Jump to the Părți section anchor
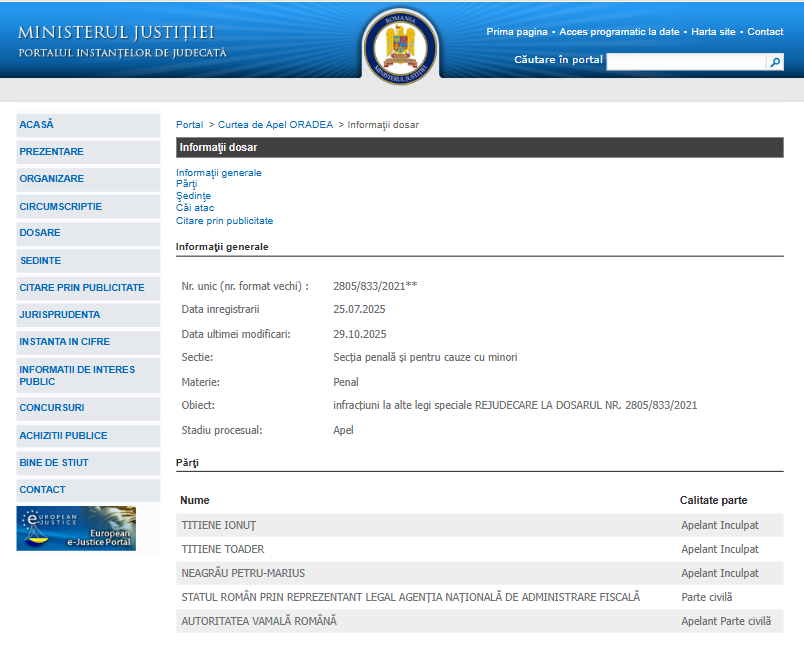This screenshot has width=804, height=647. 187,184
